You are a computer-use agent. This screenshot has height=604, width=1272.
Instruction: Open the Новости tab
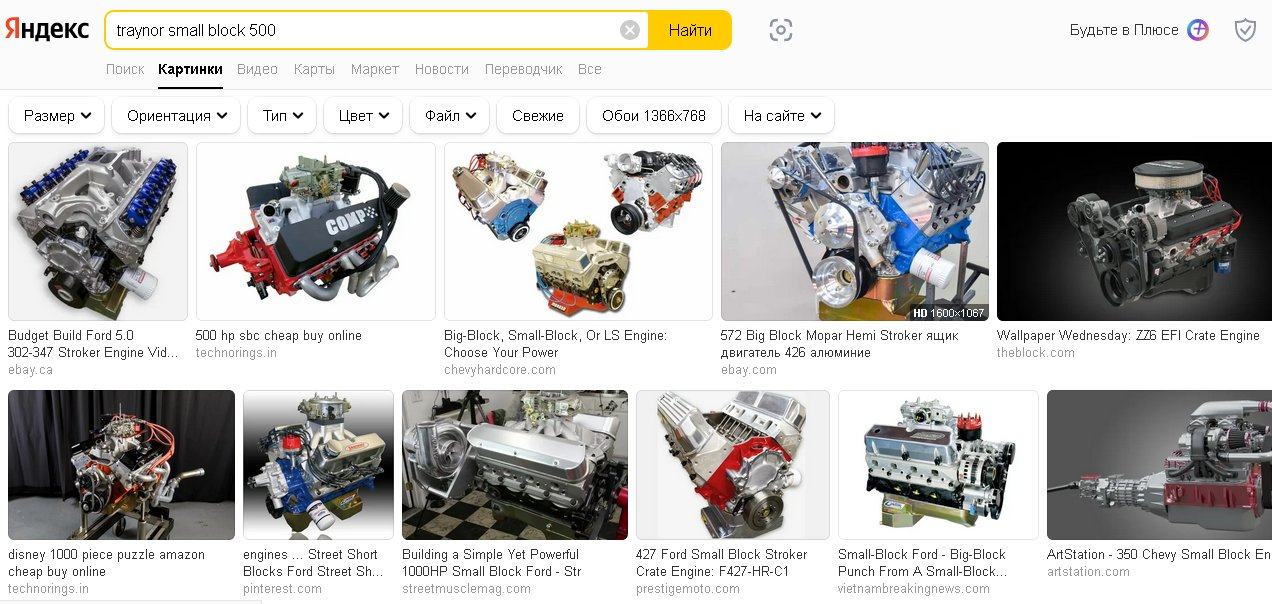(442, 69)
